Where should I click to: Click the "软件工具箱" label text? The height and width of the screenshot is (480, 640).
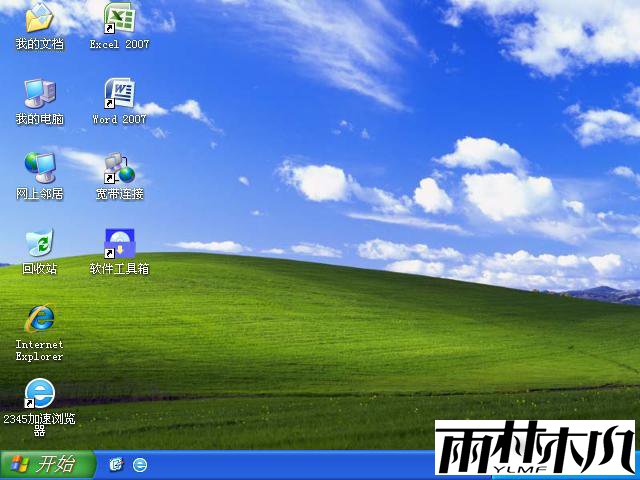tap(119, 269)
